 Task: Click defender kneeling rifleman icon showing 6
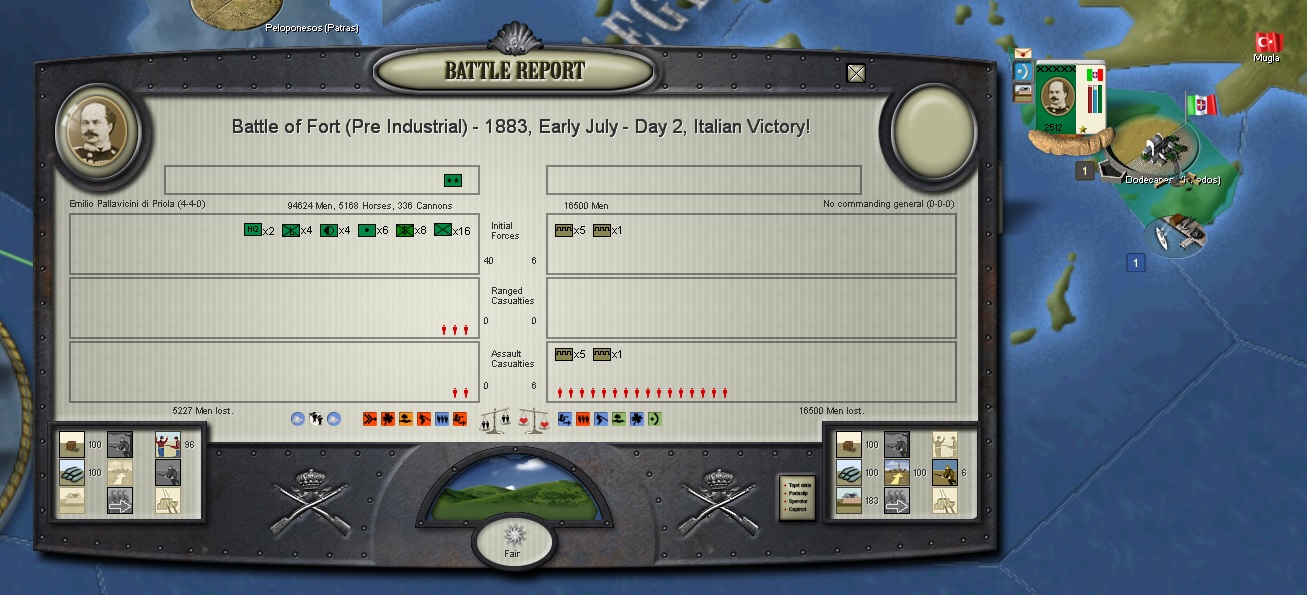944,472
